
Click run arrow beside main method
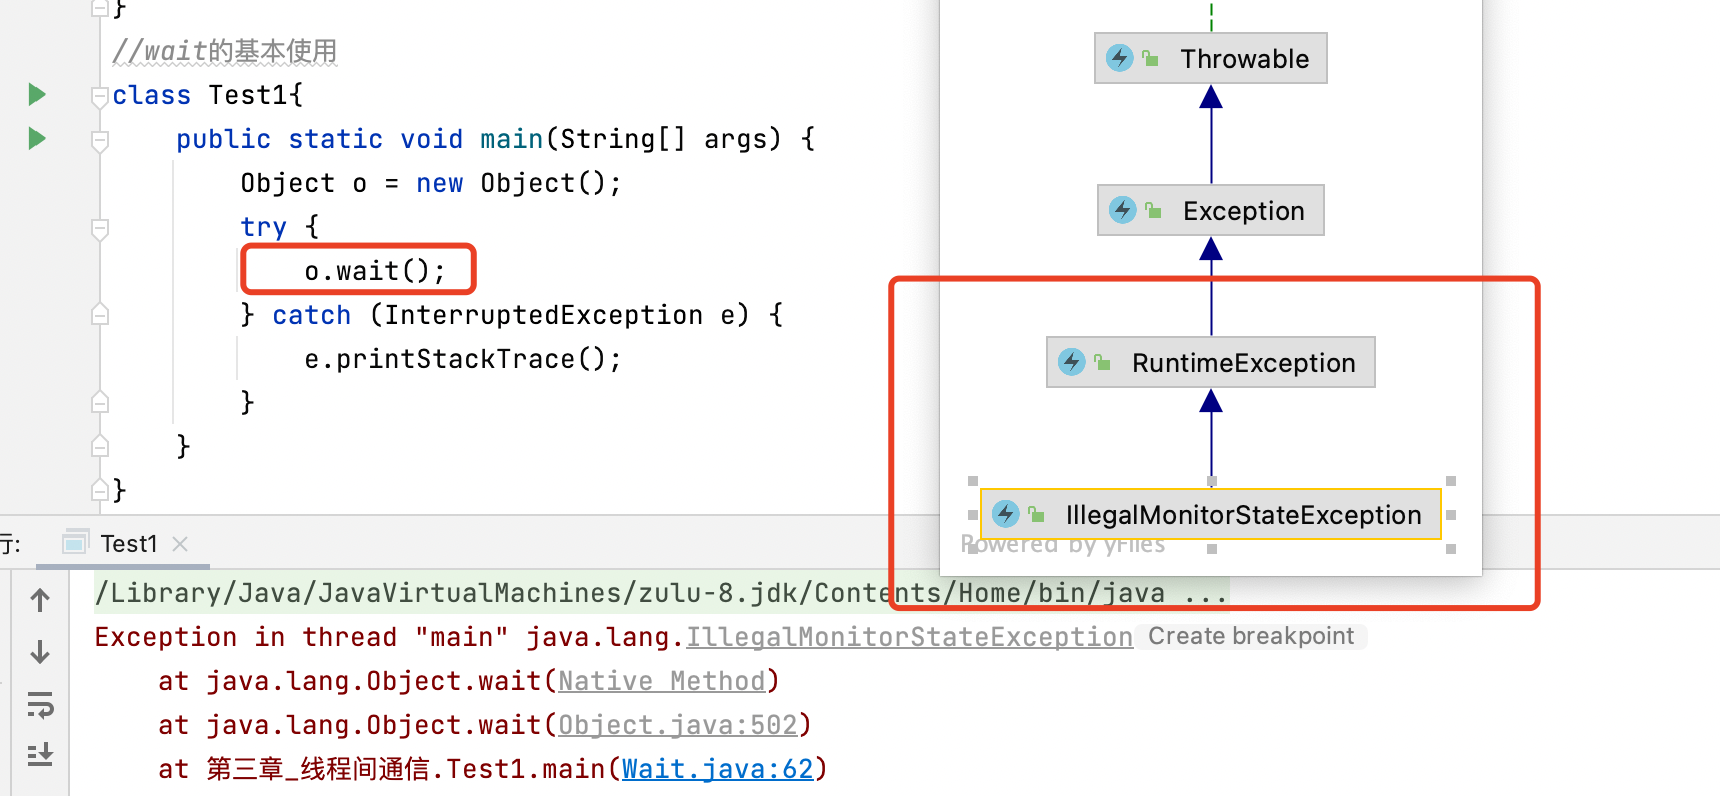tap(37, 139)
